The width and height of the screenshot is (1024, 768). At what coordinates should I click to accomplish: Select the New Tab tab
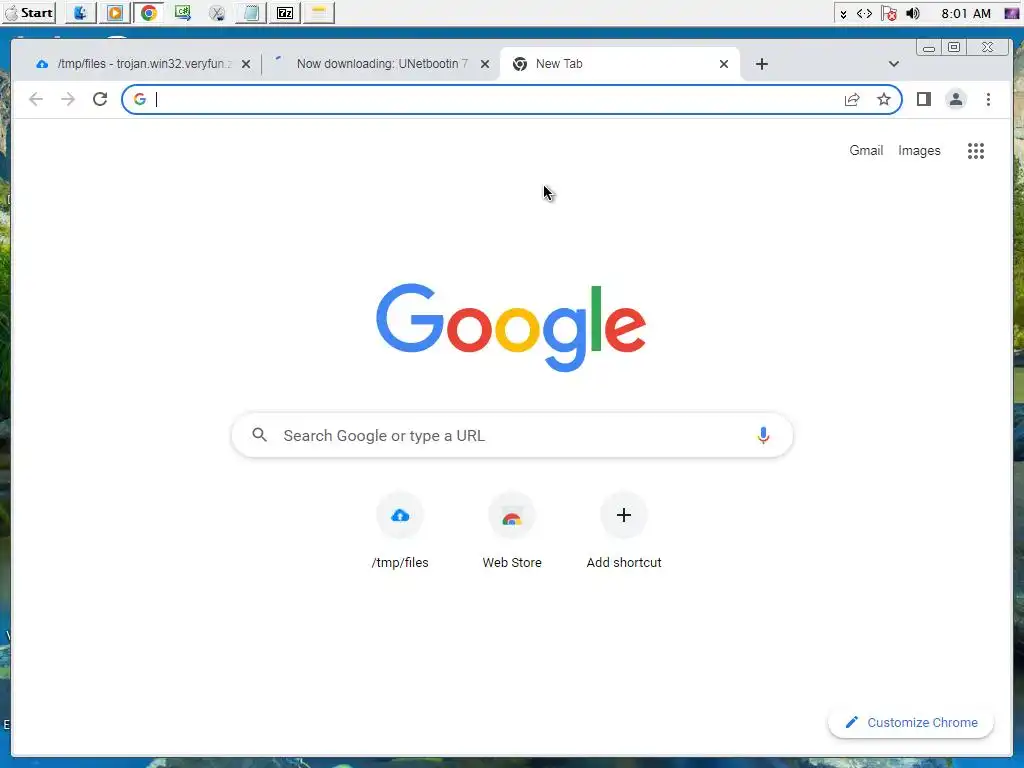click(x=620, y=64)
